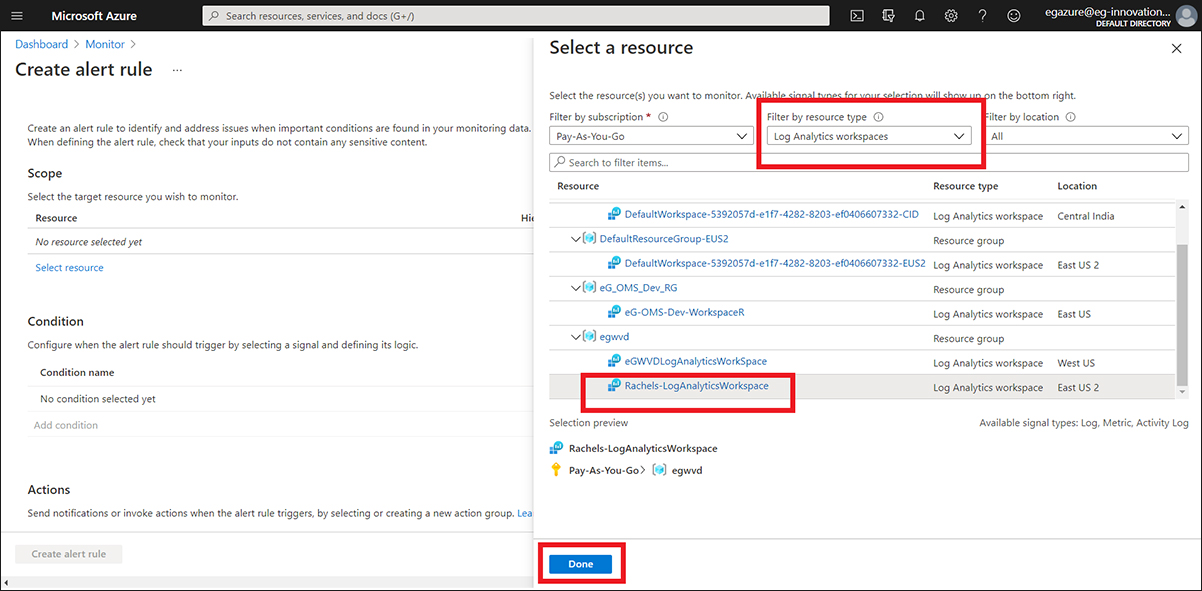
Task: Close the Select a resource panel
Action: pos(1175,48)
